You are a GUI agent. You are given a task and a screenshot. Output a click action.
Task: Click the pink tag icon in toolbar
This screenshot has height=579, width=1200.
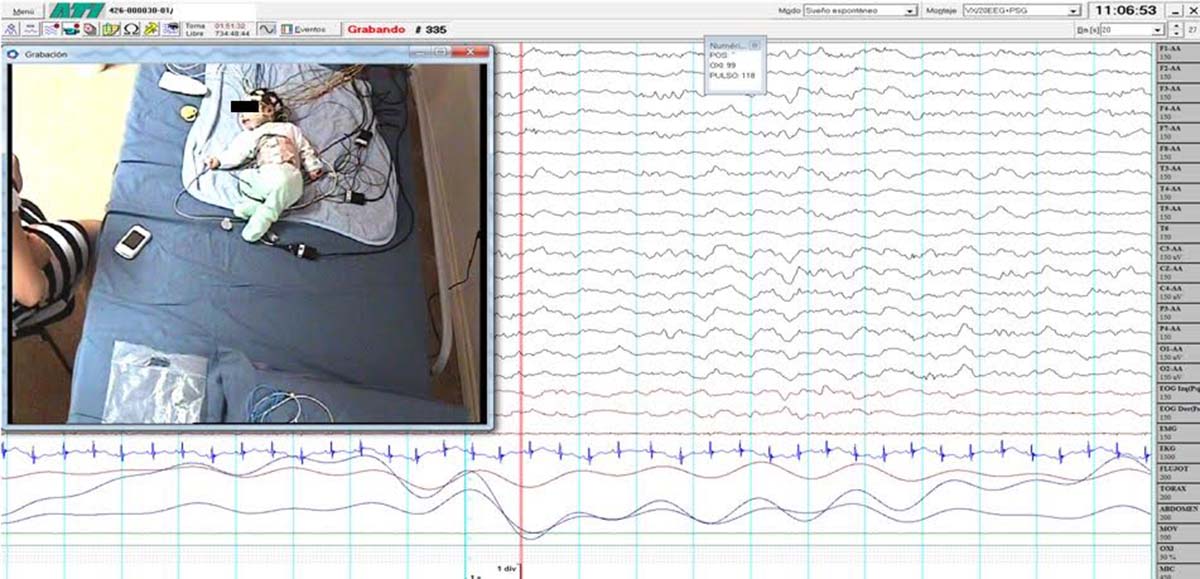pyautogui.click(x=90, y=29)
